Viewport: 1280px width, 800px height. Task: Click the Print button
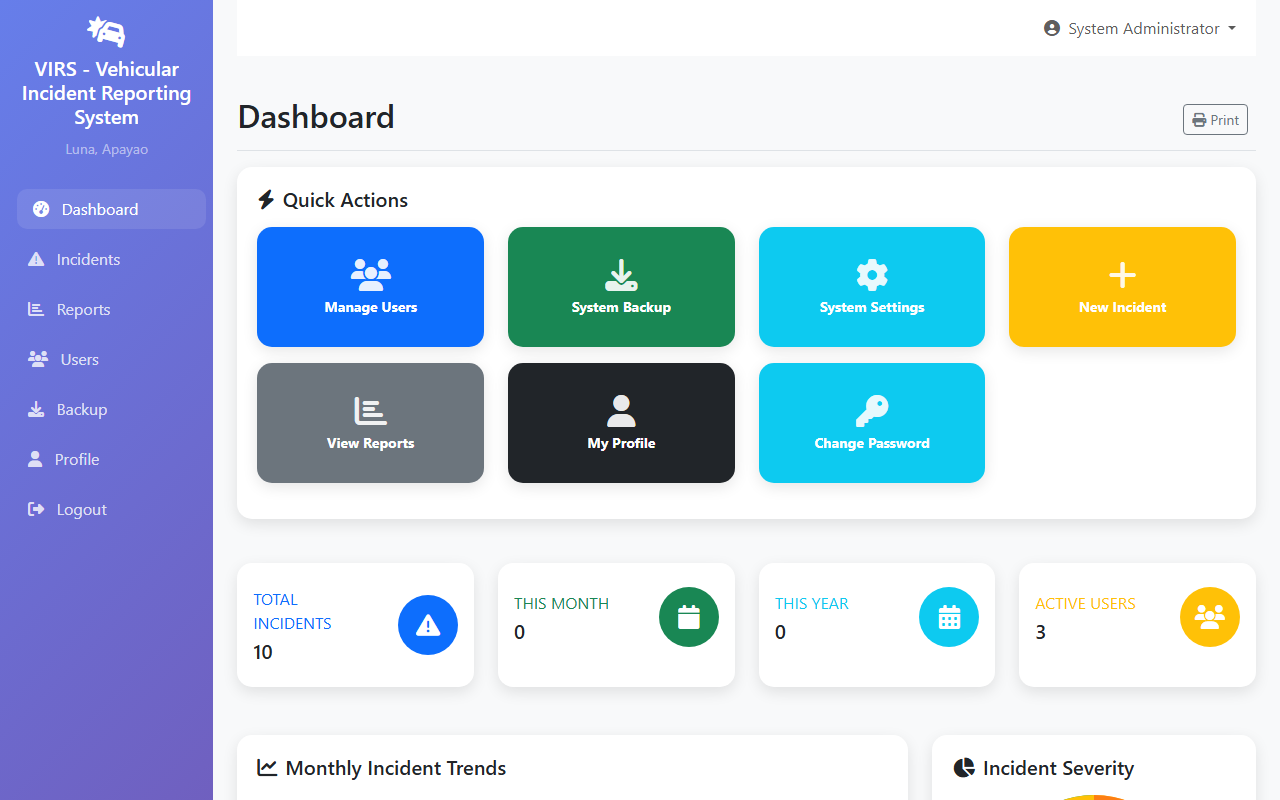coord(1215,120)
